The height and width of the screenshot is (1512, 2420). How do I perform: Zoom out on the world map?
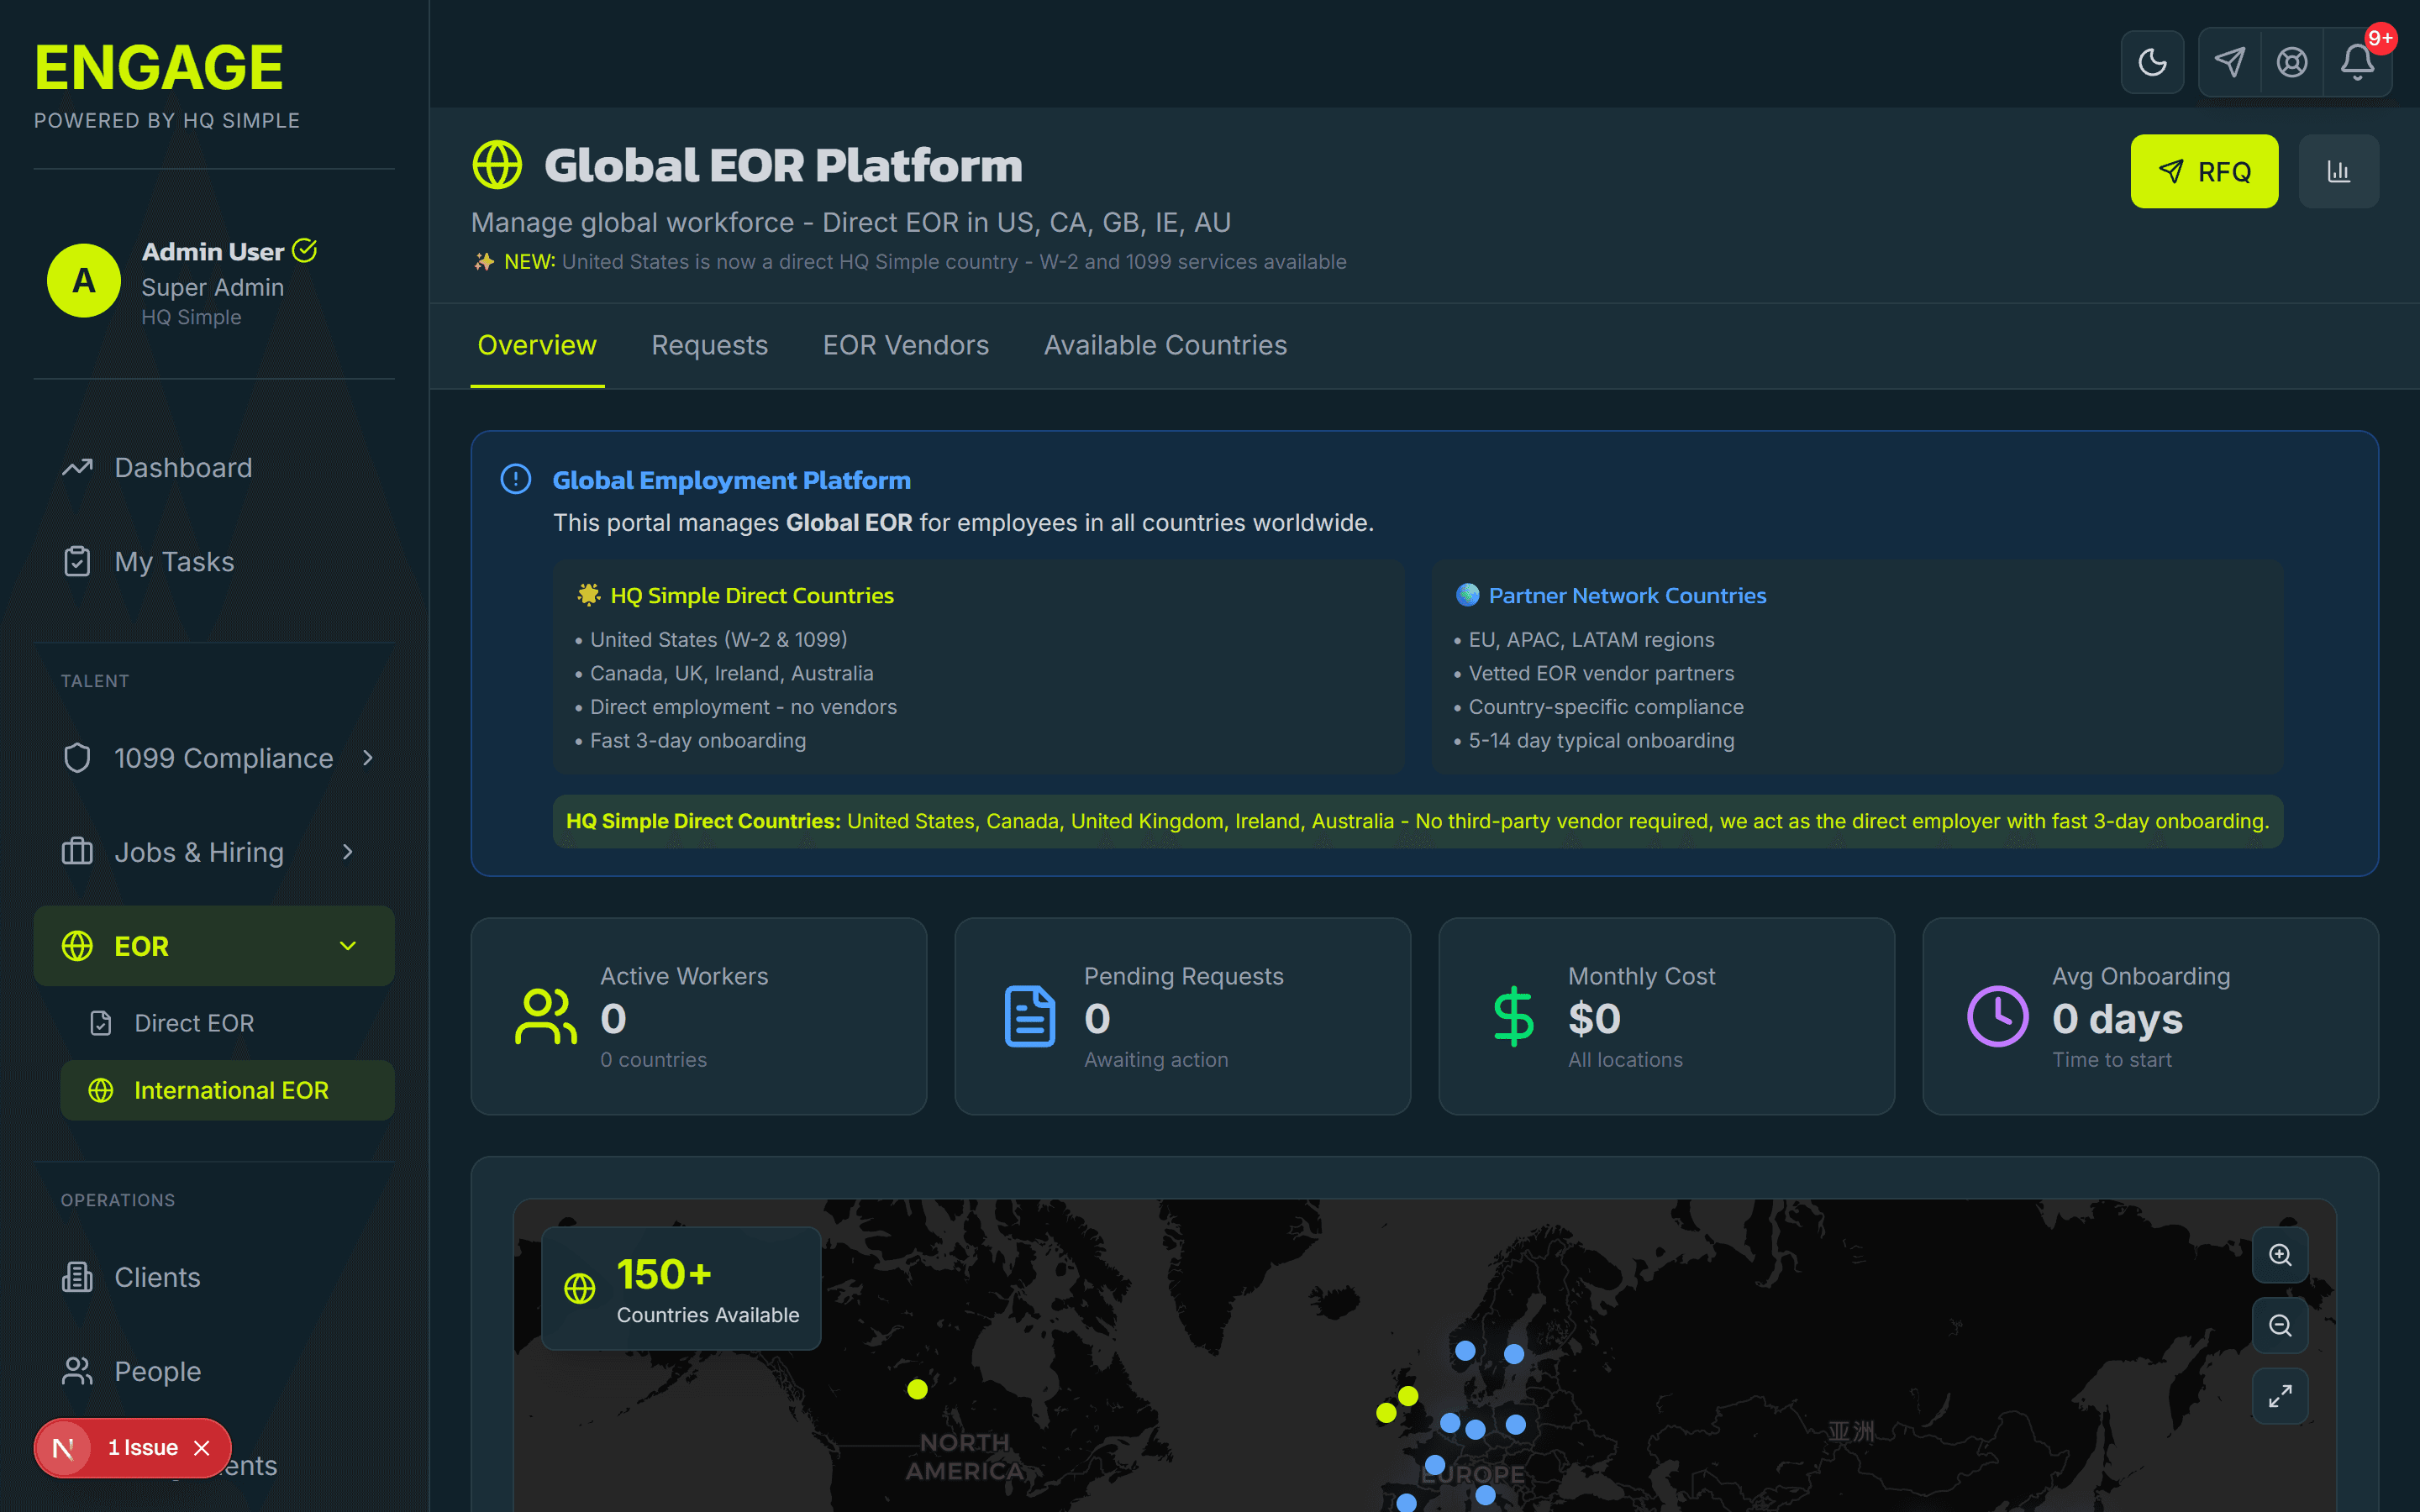pyautogui.click(x=2280, y=1325)
